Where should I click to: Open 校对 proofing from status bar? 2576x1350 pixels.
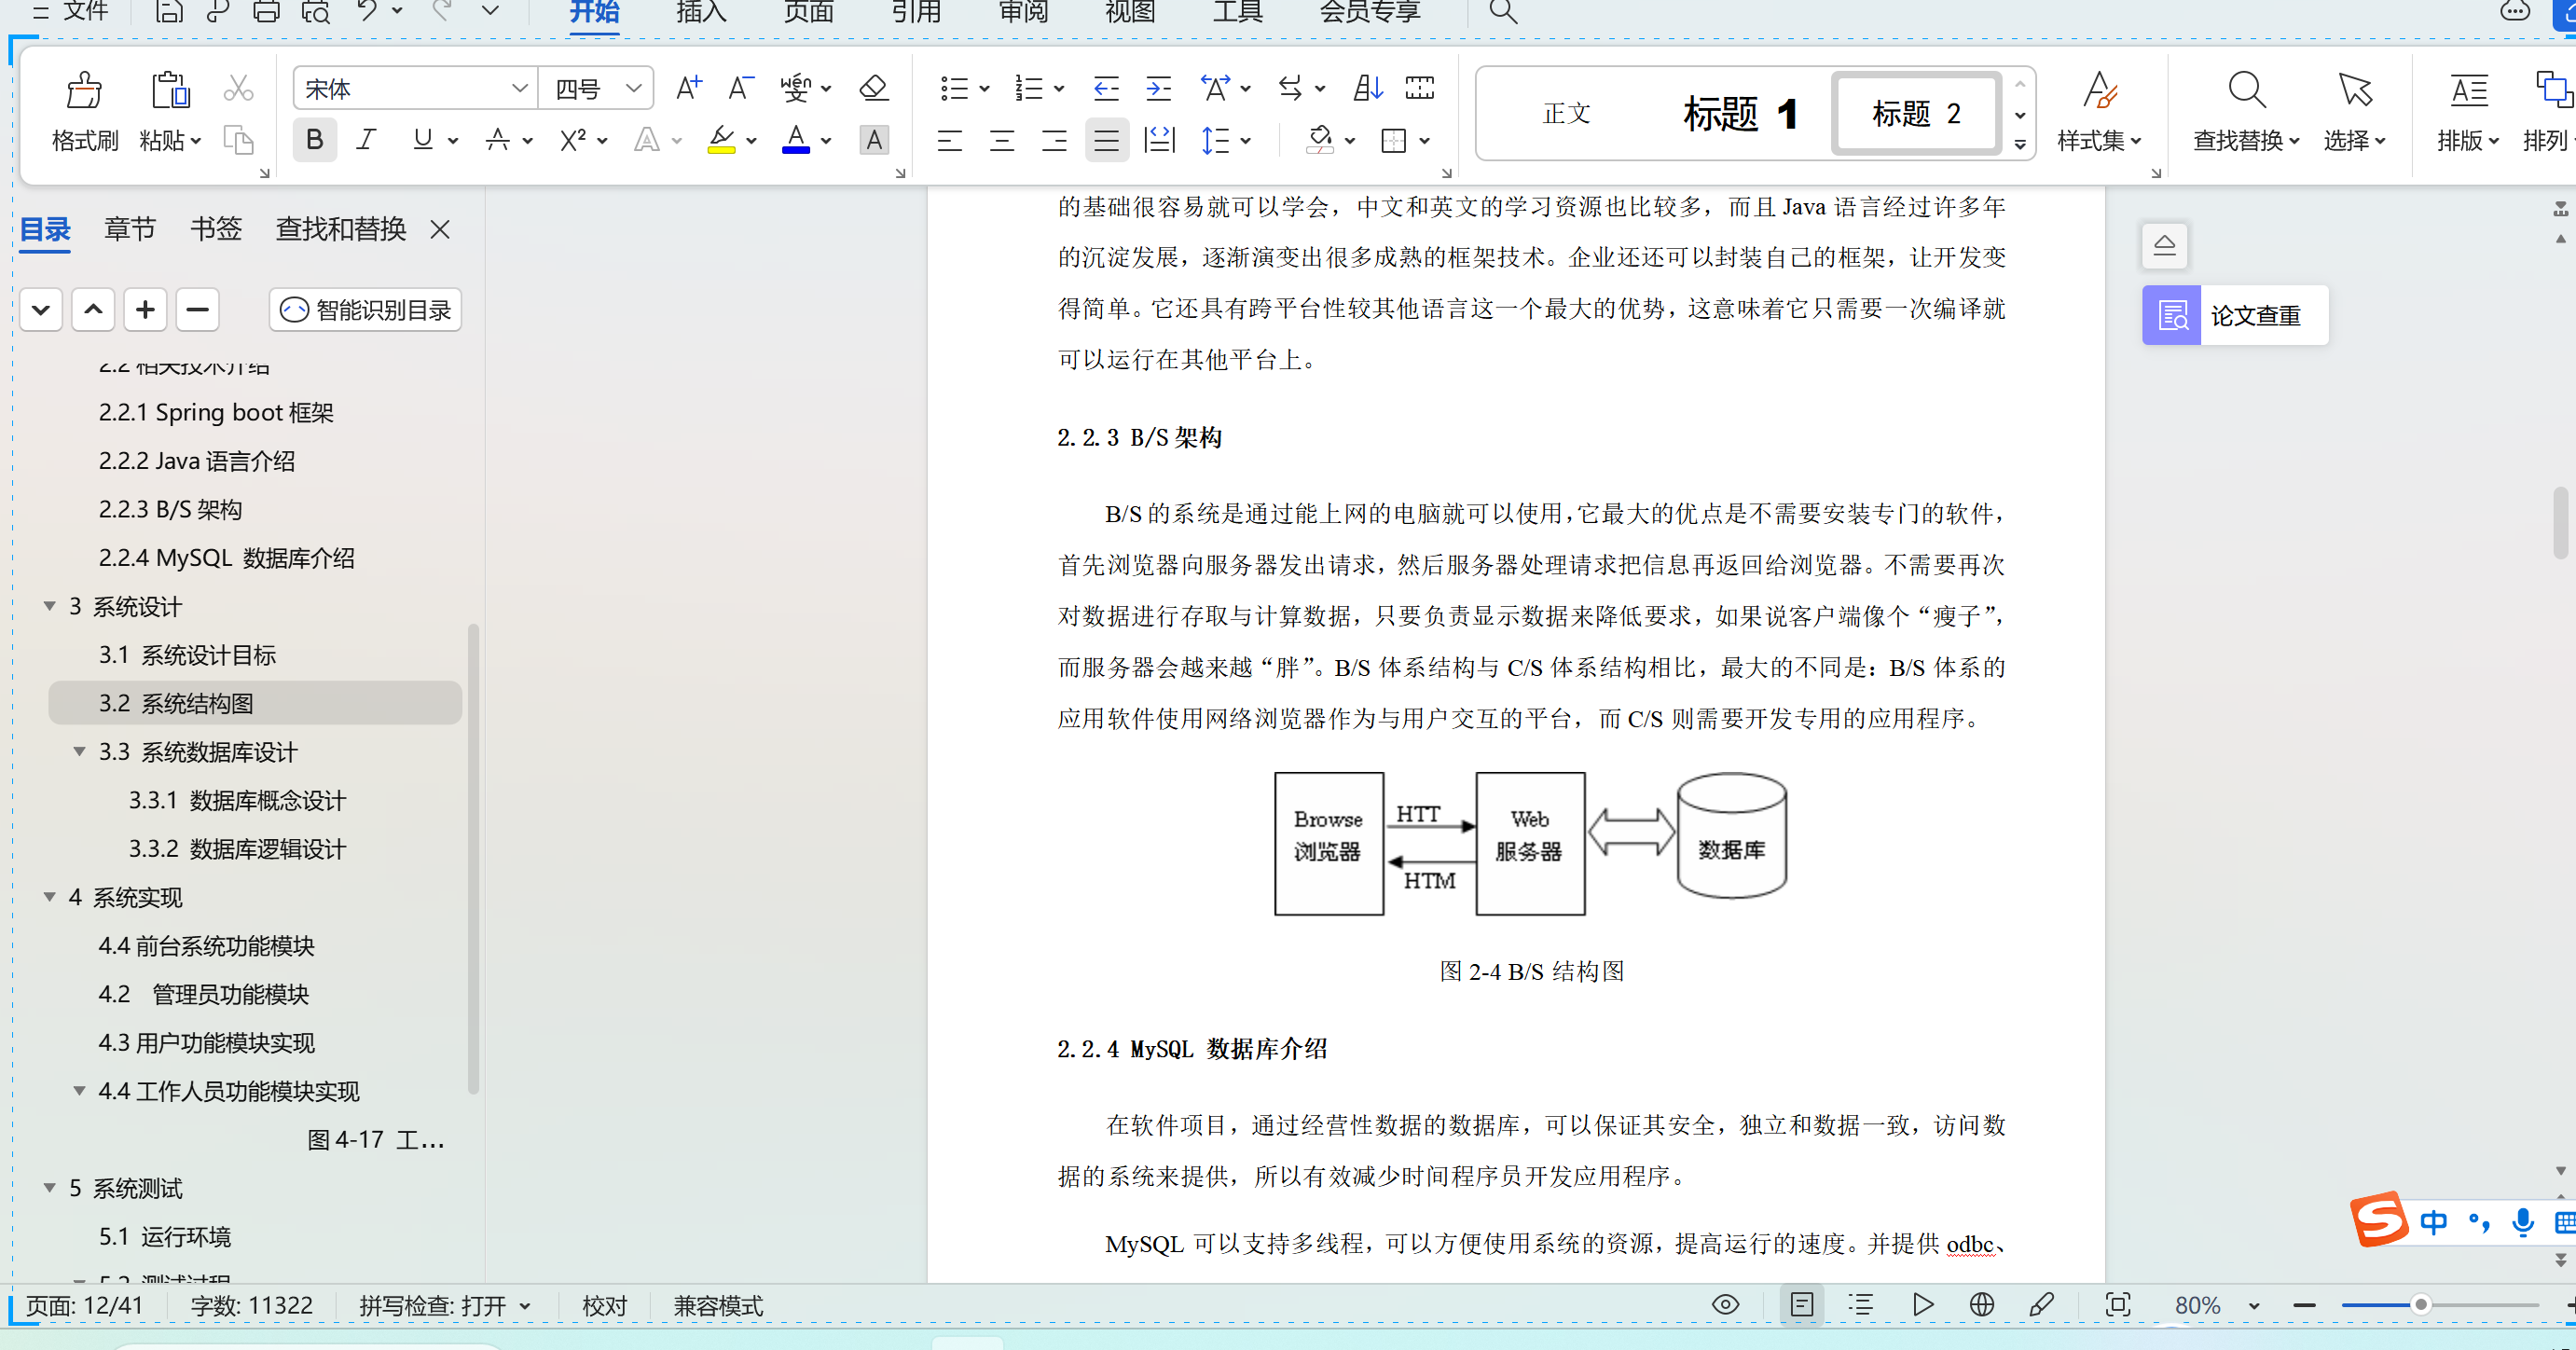click(603, 1305)
